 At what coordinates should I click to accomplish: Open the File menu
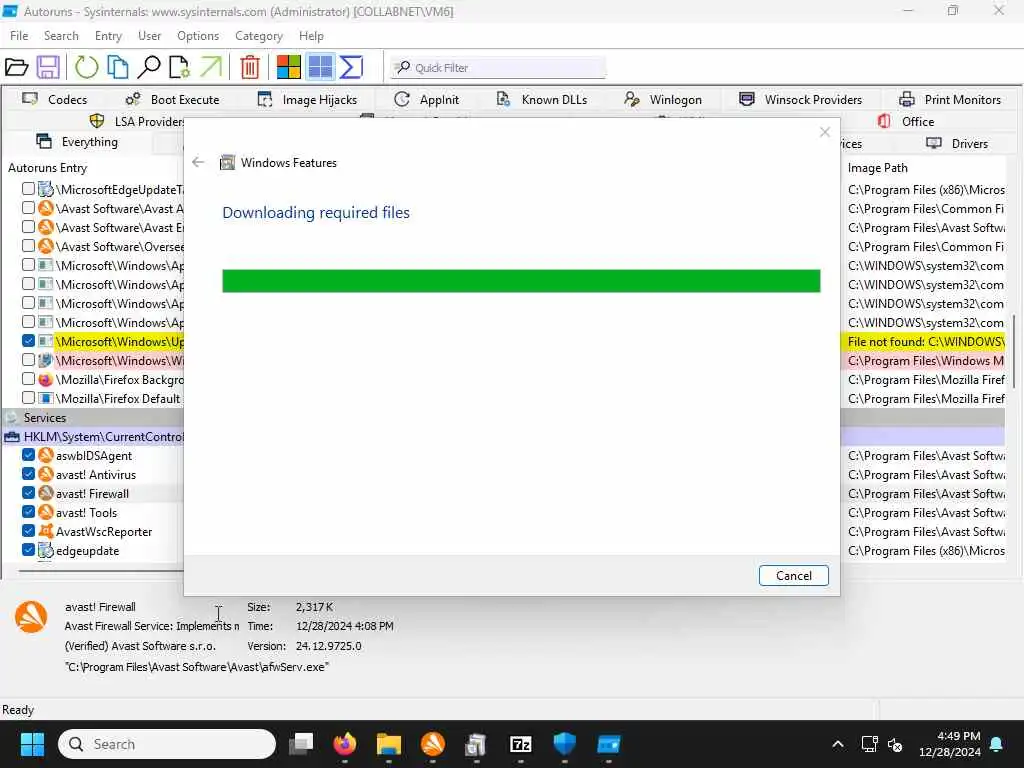[19, 36]
